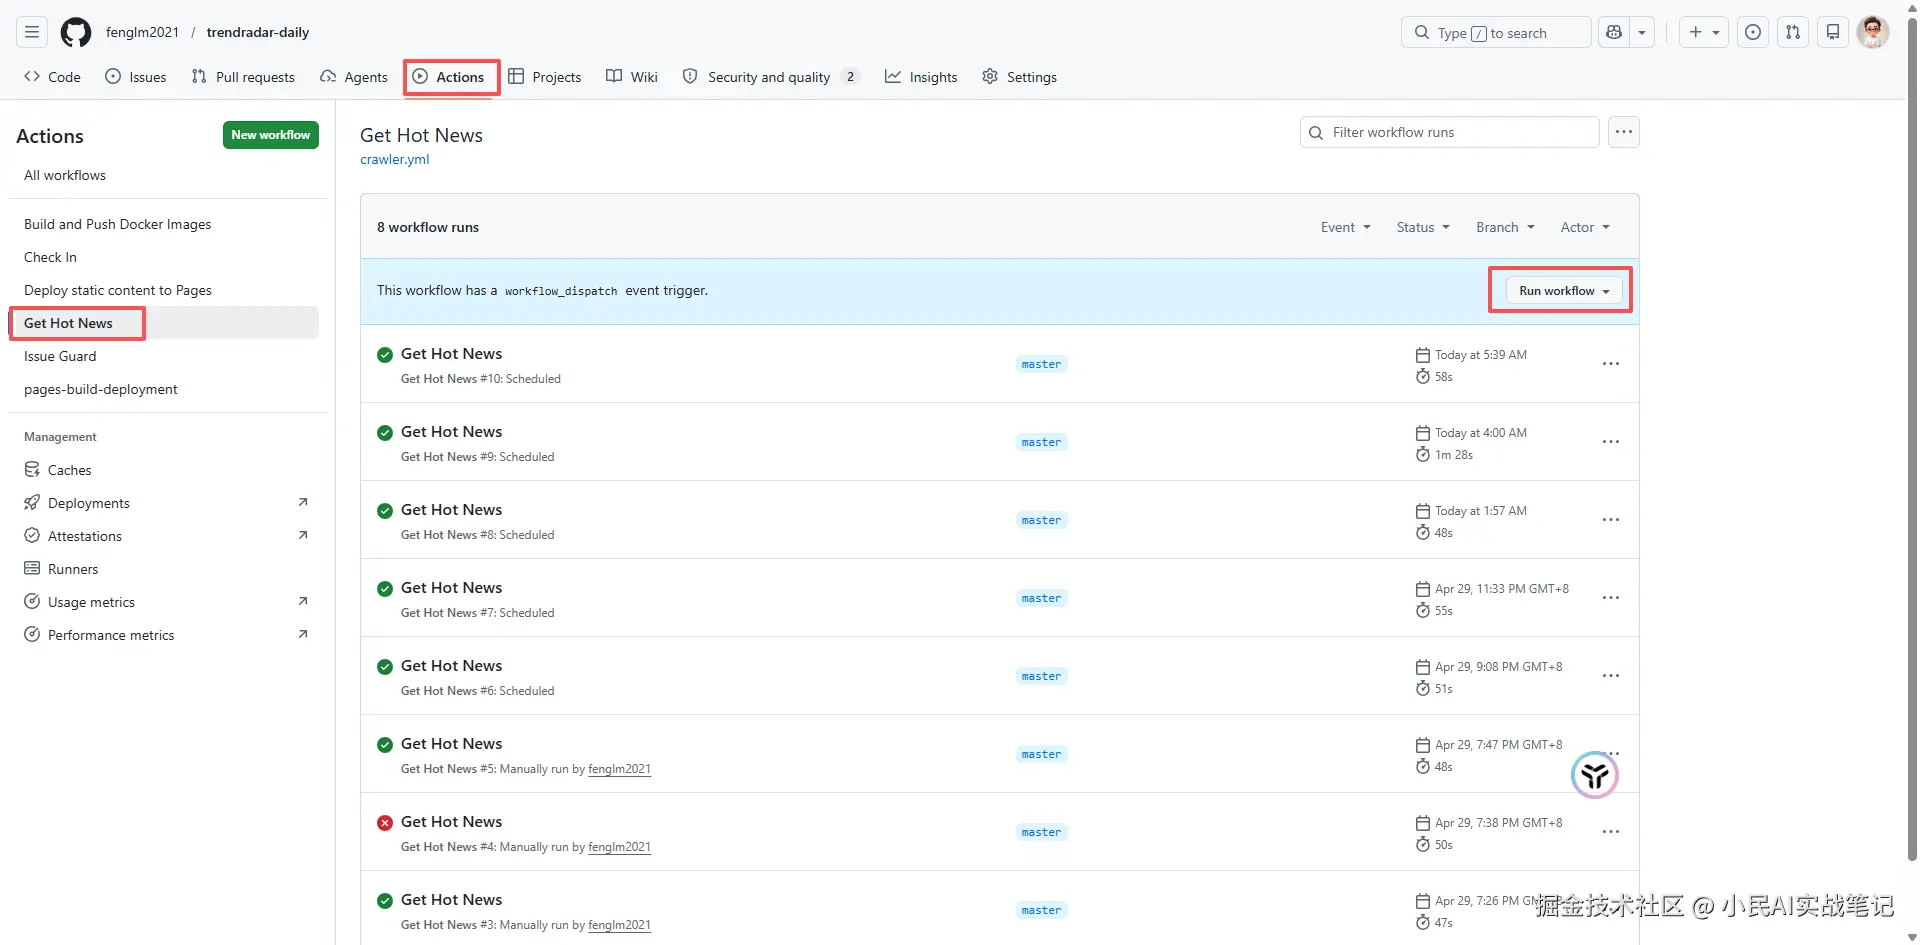1920x945 pixels.
Task: Open the Branch filter dropdown
Action: pyautogui.click(x=1504, y=227)
